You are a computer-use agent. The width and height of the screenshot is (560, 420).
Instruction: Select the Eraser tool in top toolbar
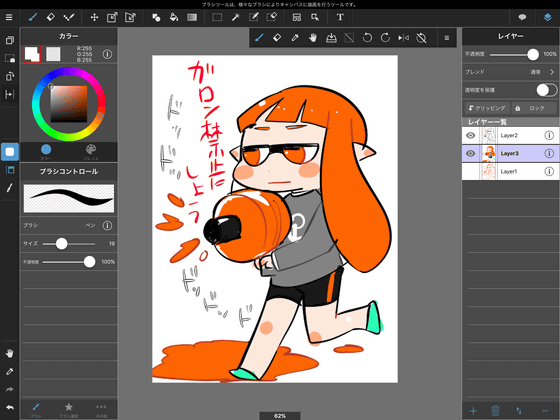point(51,17)
